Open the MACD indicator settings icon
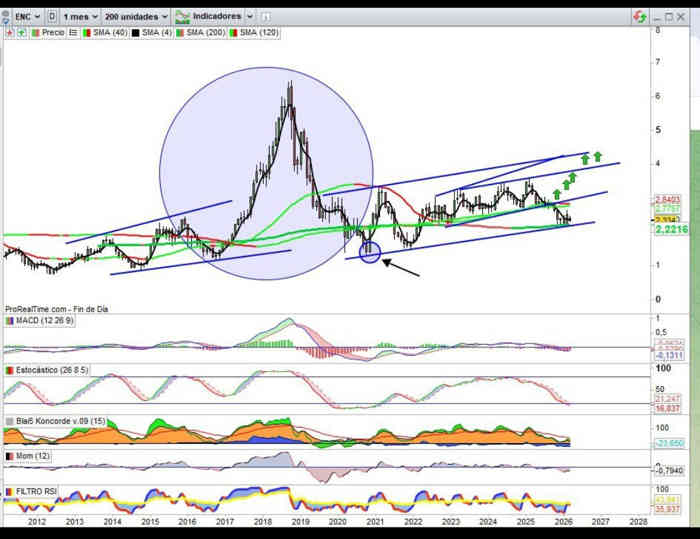Image resolution: width=700 pixels, height=539 pixels. 9,320
